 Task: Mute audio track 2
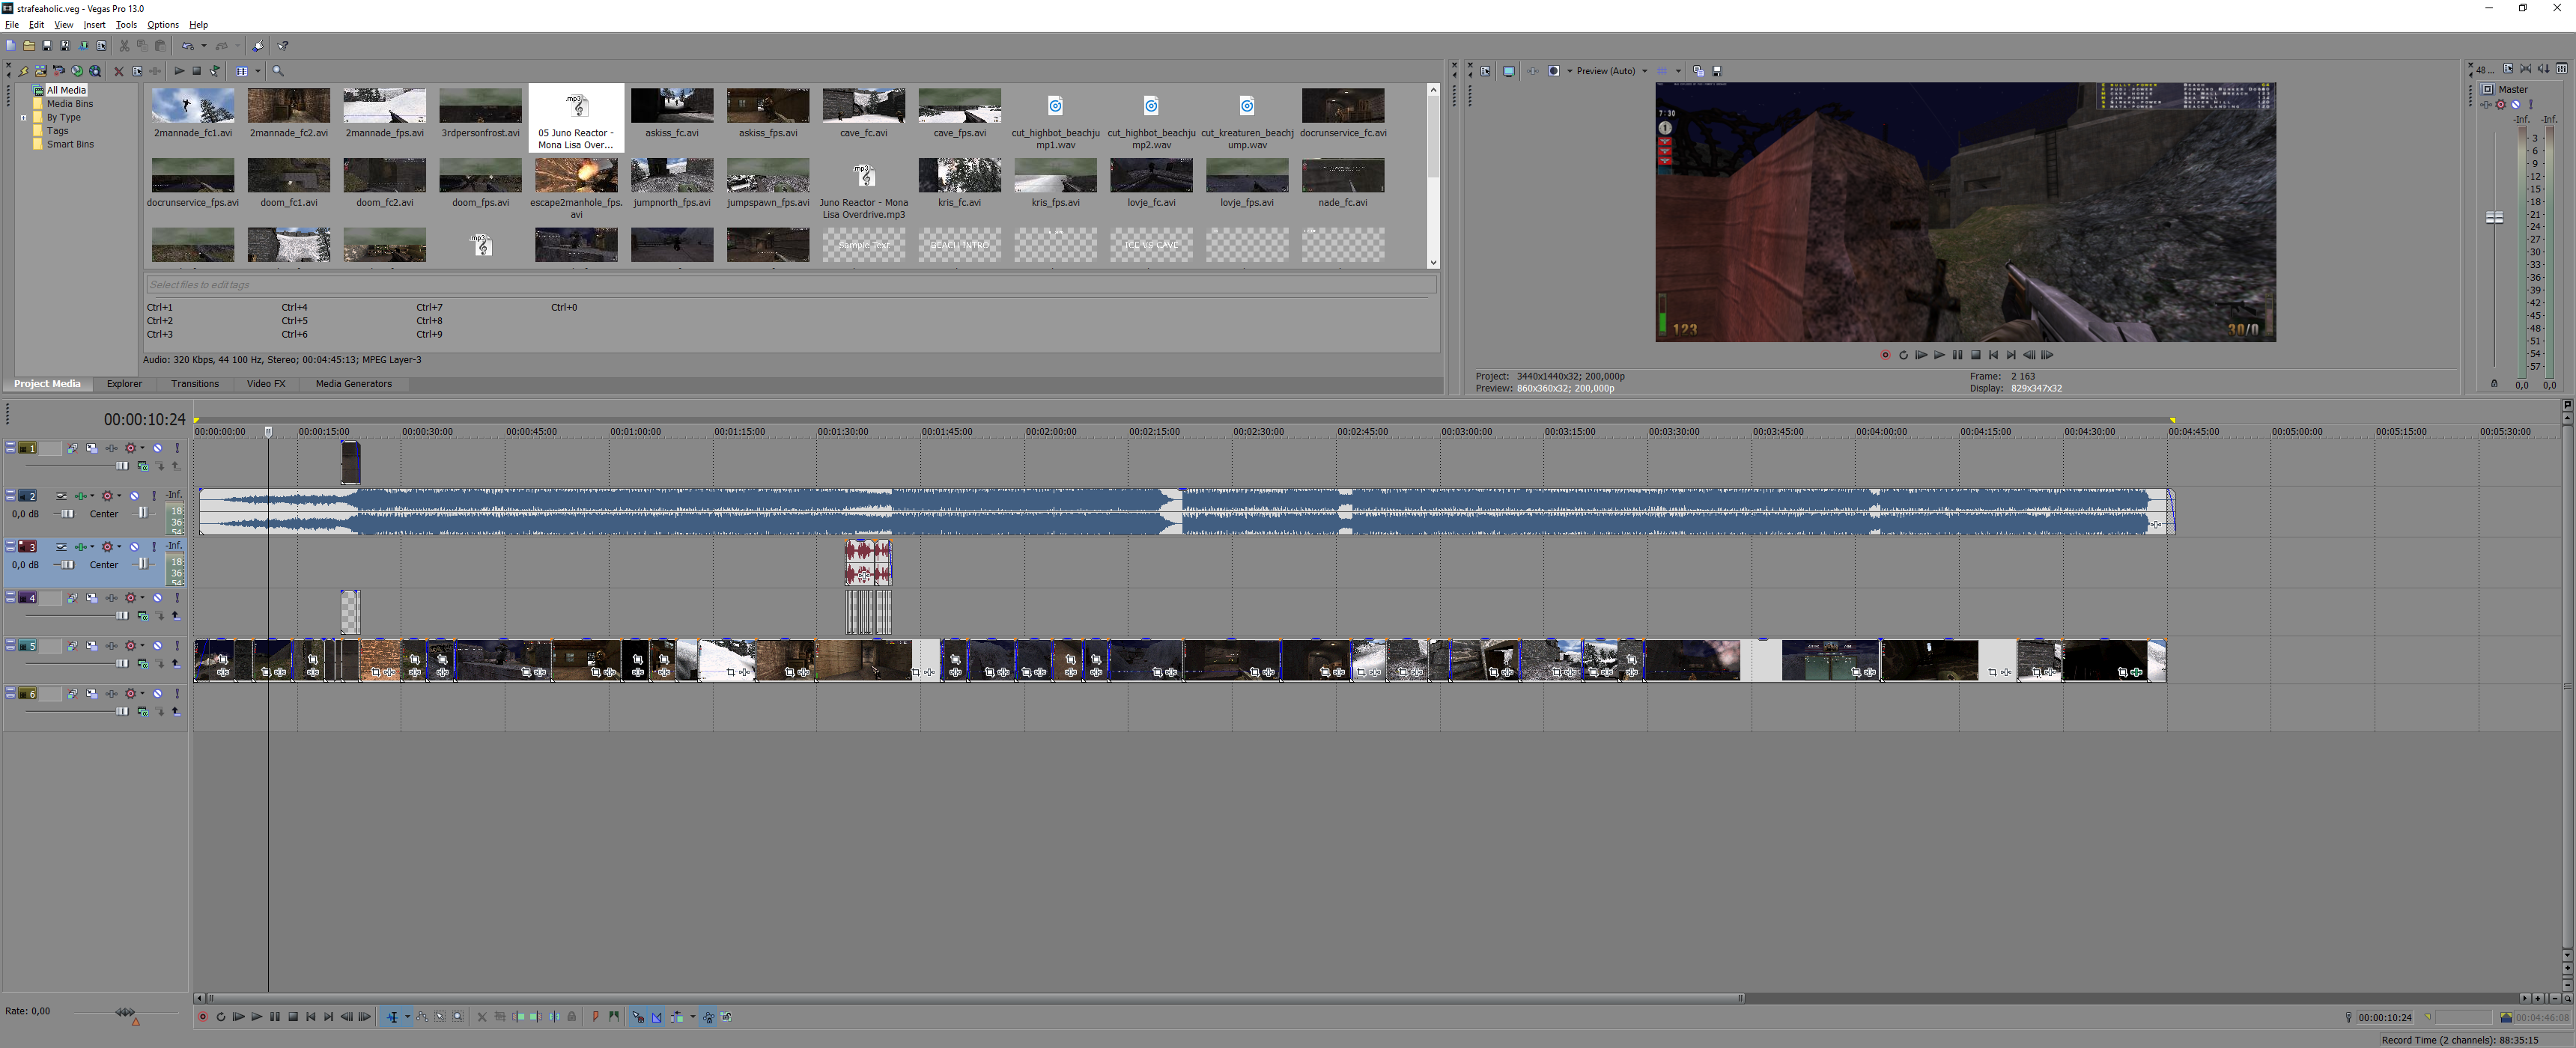coord(134,496)
